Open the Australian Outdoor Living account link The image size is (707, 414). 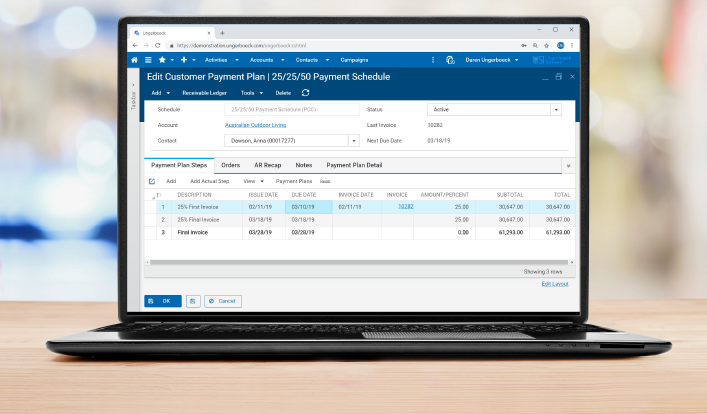pos(255,125)
